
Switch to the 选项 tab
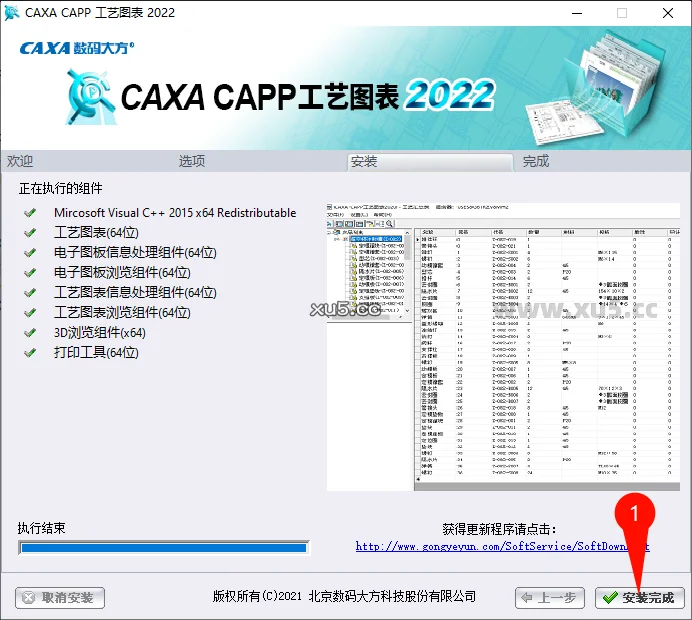click(x=192, y=161)
